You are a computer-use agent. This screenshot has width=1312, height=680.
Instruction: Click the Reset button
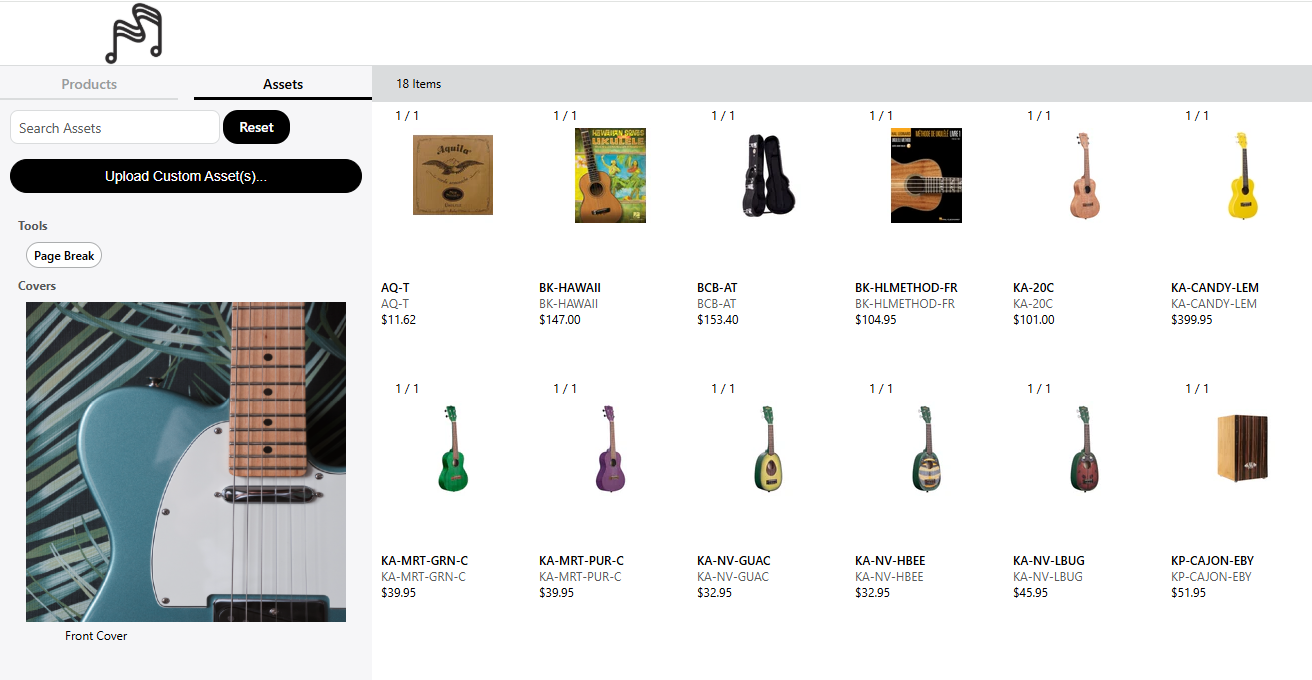coord(256,127)
